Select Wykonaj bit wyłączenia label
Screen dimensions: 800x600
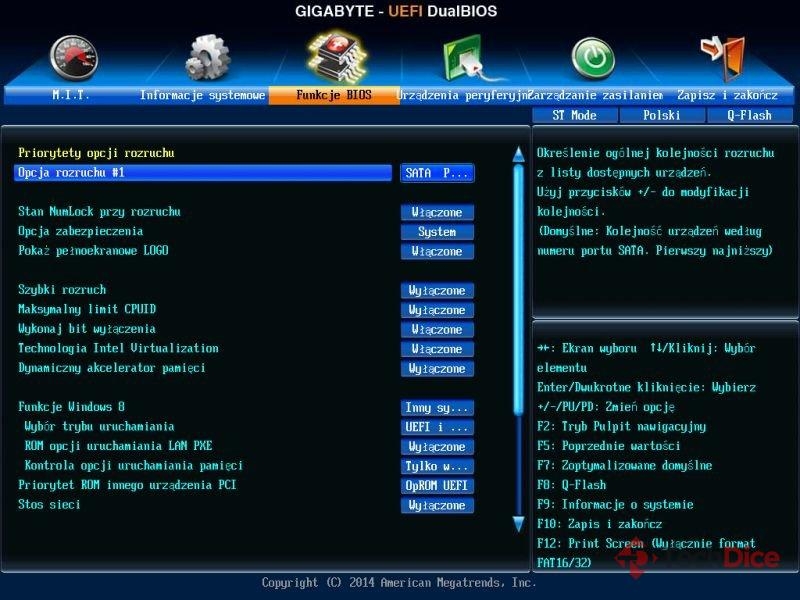(87, 329)
